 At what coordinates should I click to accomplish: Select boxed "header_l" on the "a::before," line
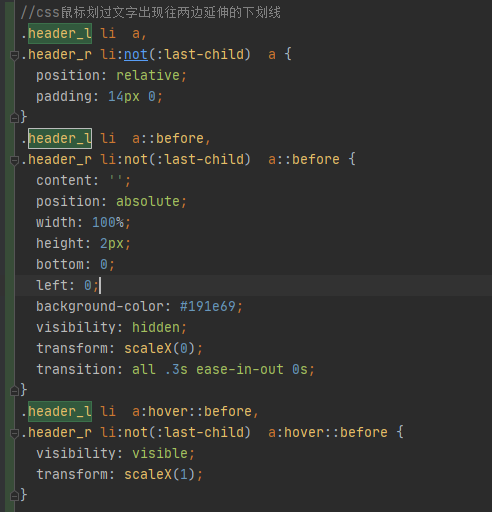coord(60,138)
